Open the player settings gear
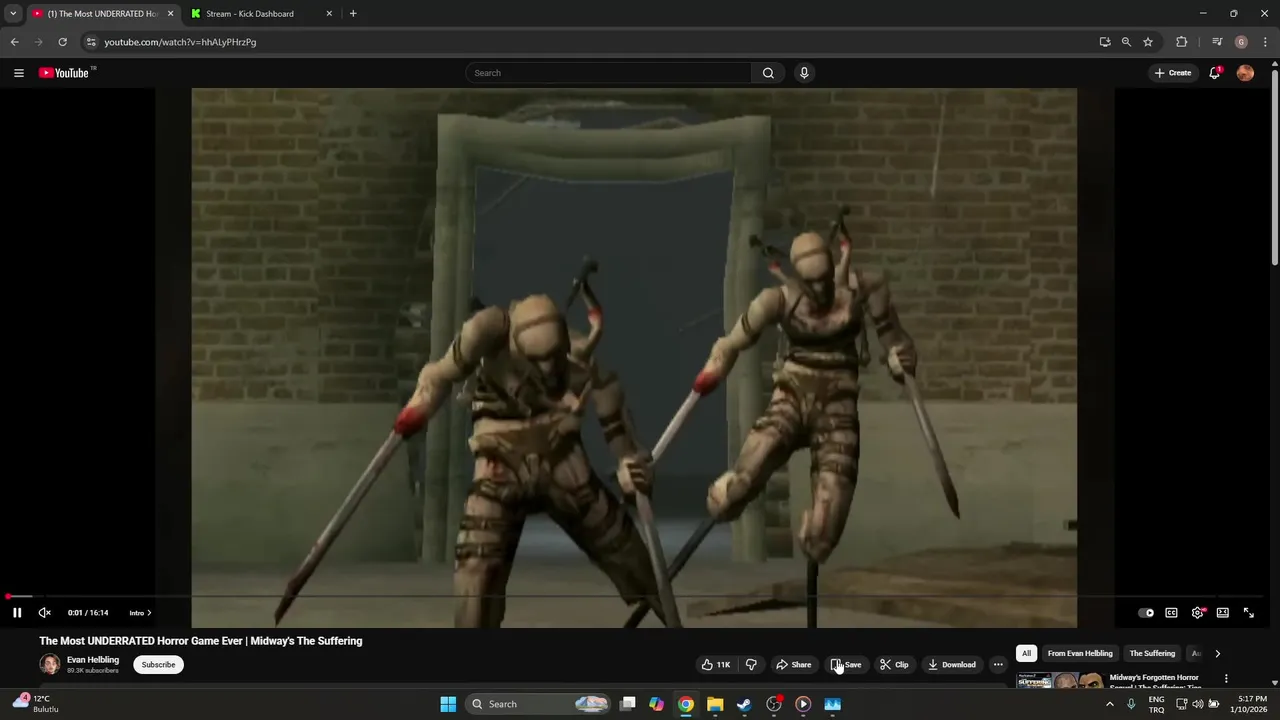 (x=1197, y=613)
